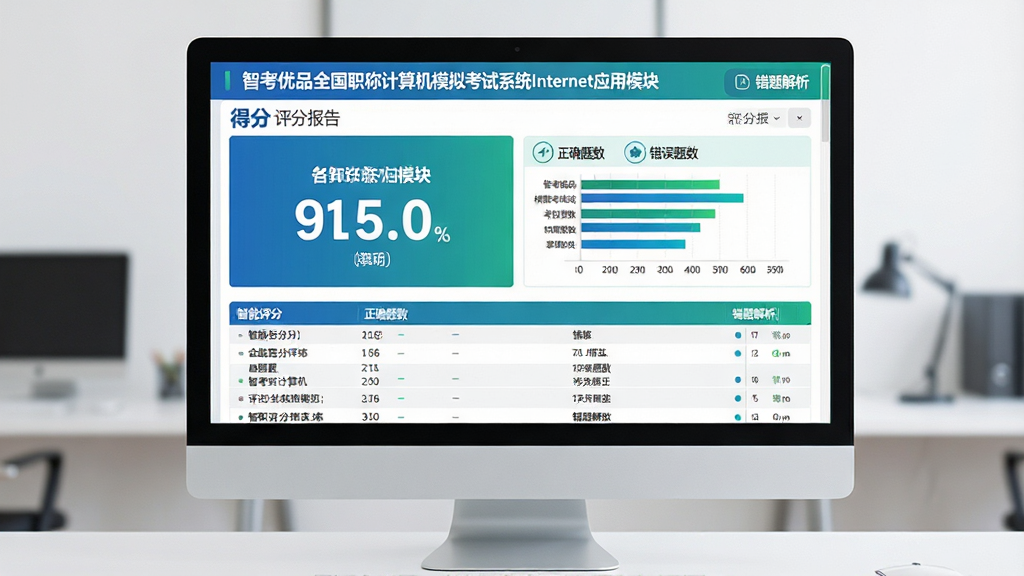Click the value 166 in the table
Image resolution: width=1024 pixels, height=576 pixels.
tap(370, 353)
